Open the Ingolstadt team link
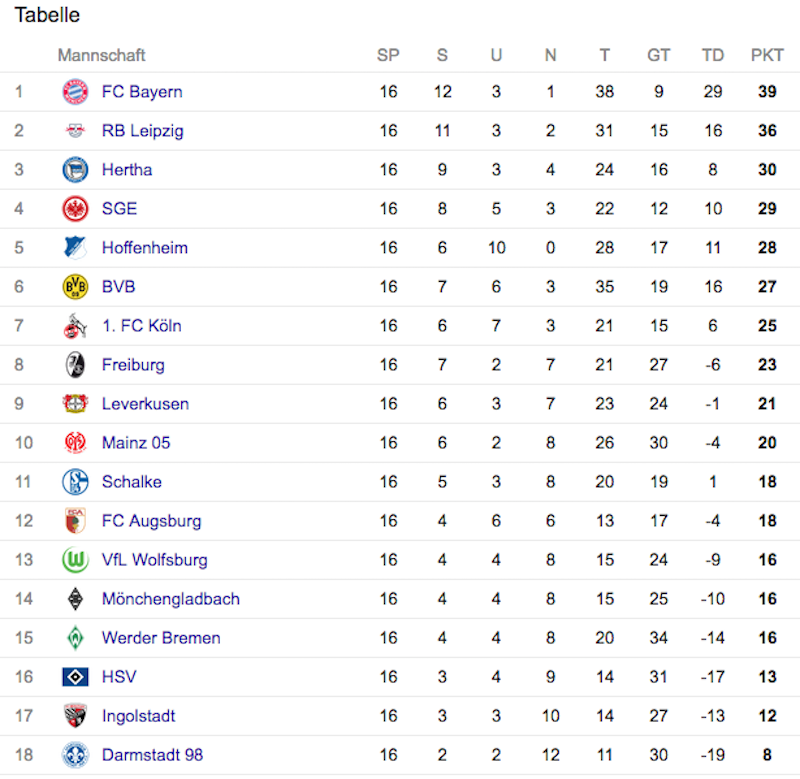 click(x=138, y=716)
